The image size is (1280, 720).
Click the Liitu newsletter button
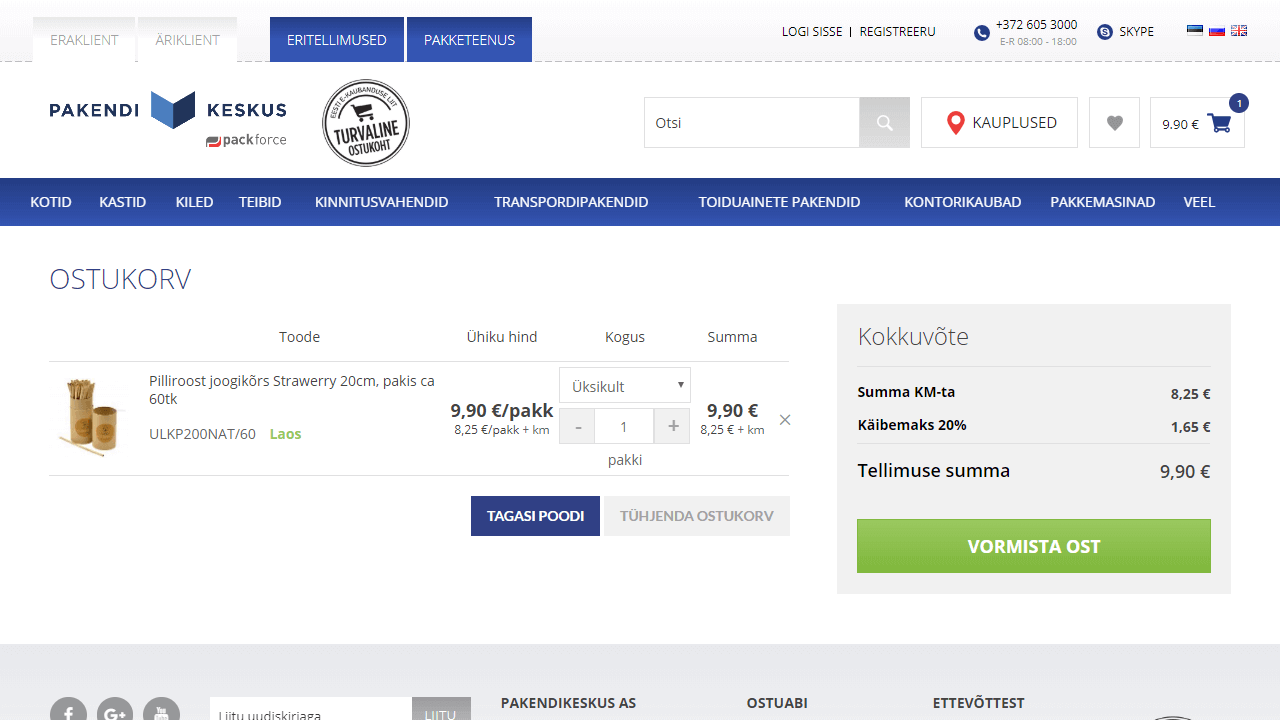441,709
